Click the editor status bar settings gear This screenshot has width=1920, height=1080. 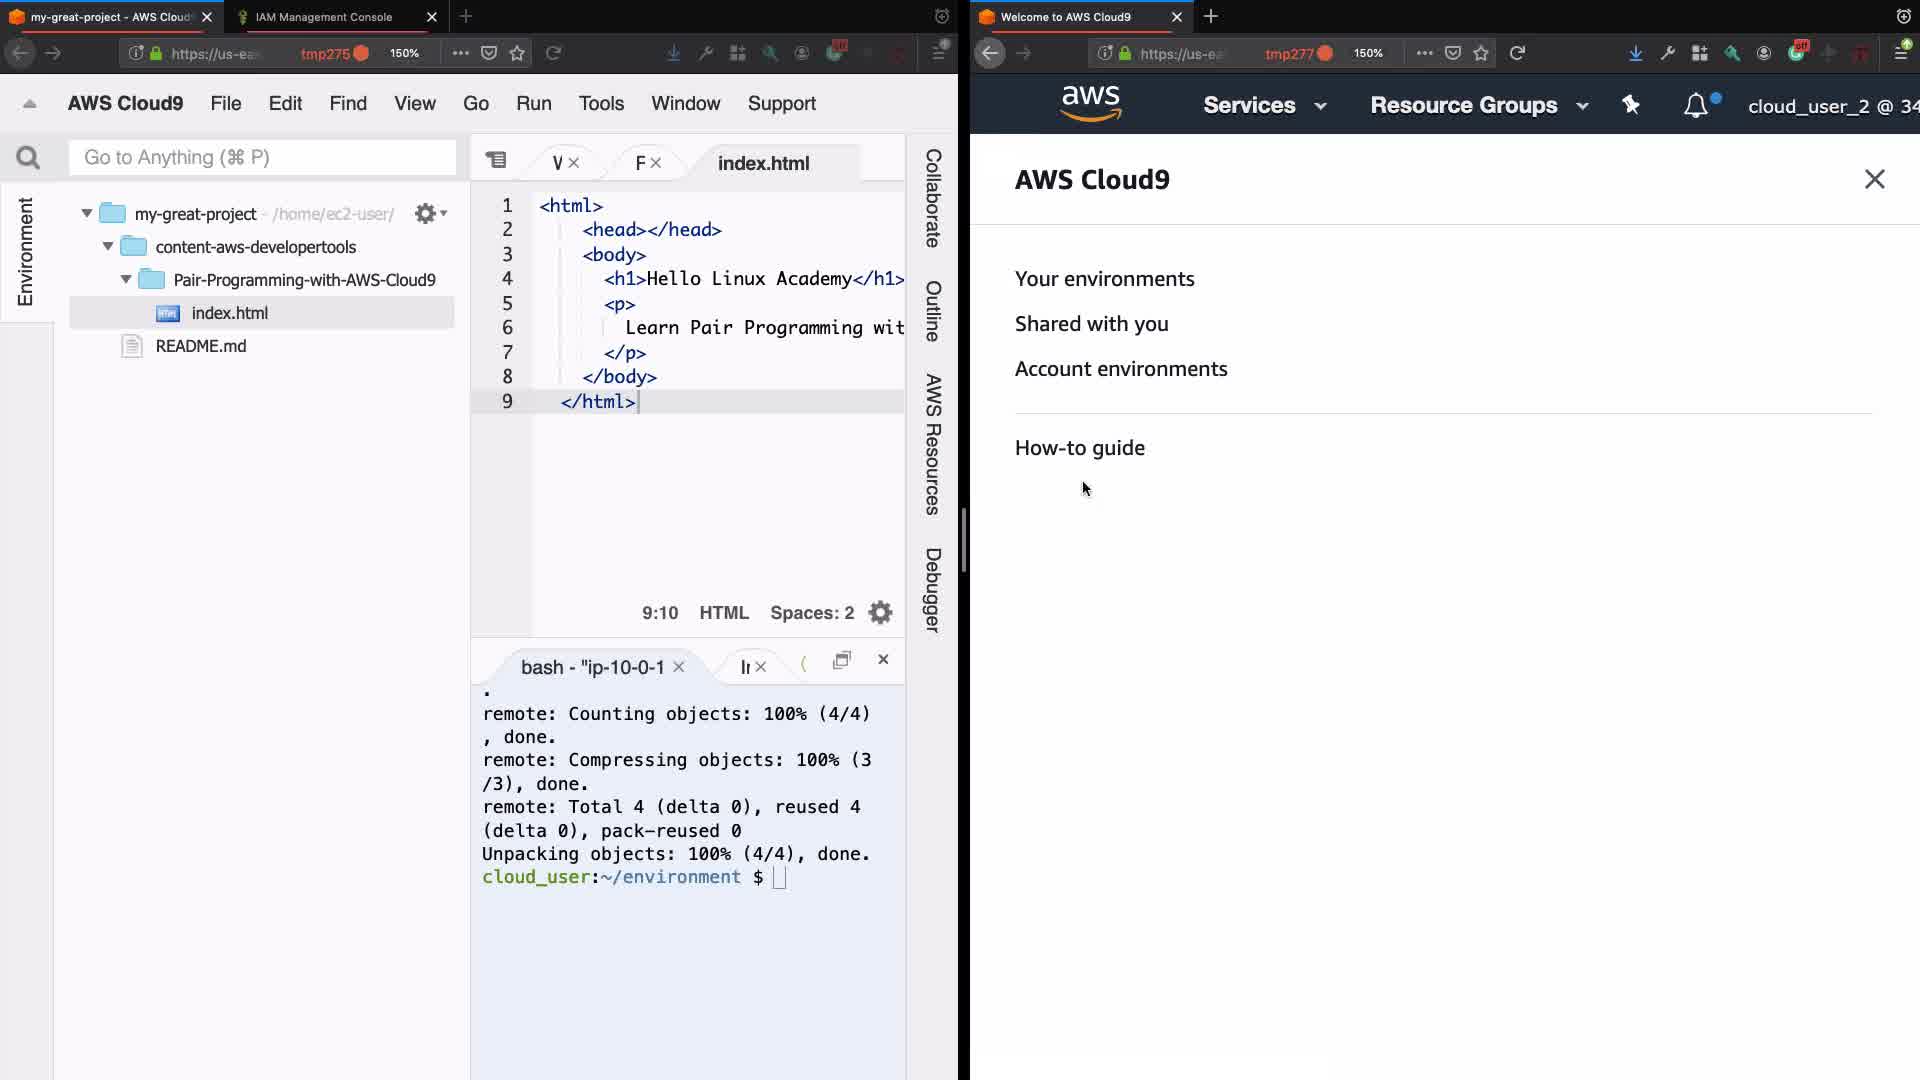[x=880, y=613]
